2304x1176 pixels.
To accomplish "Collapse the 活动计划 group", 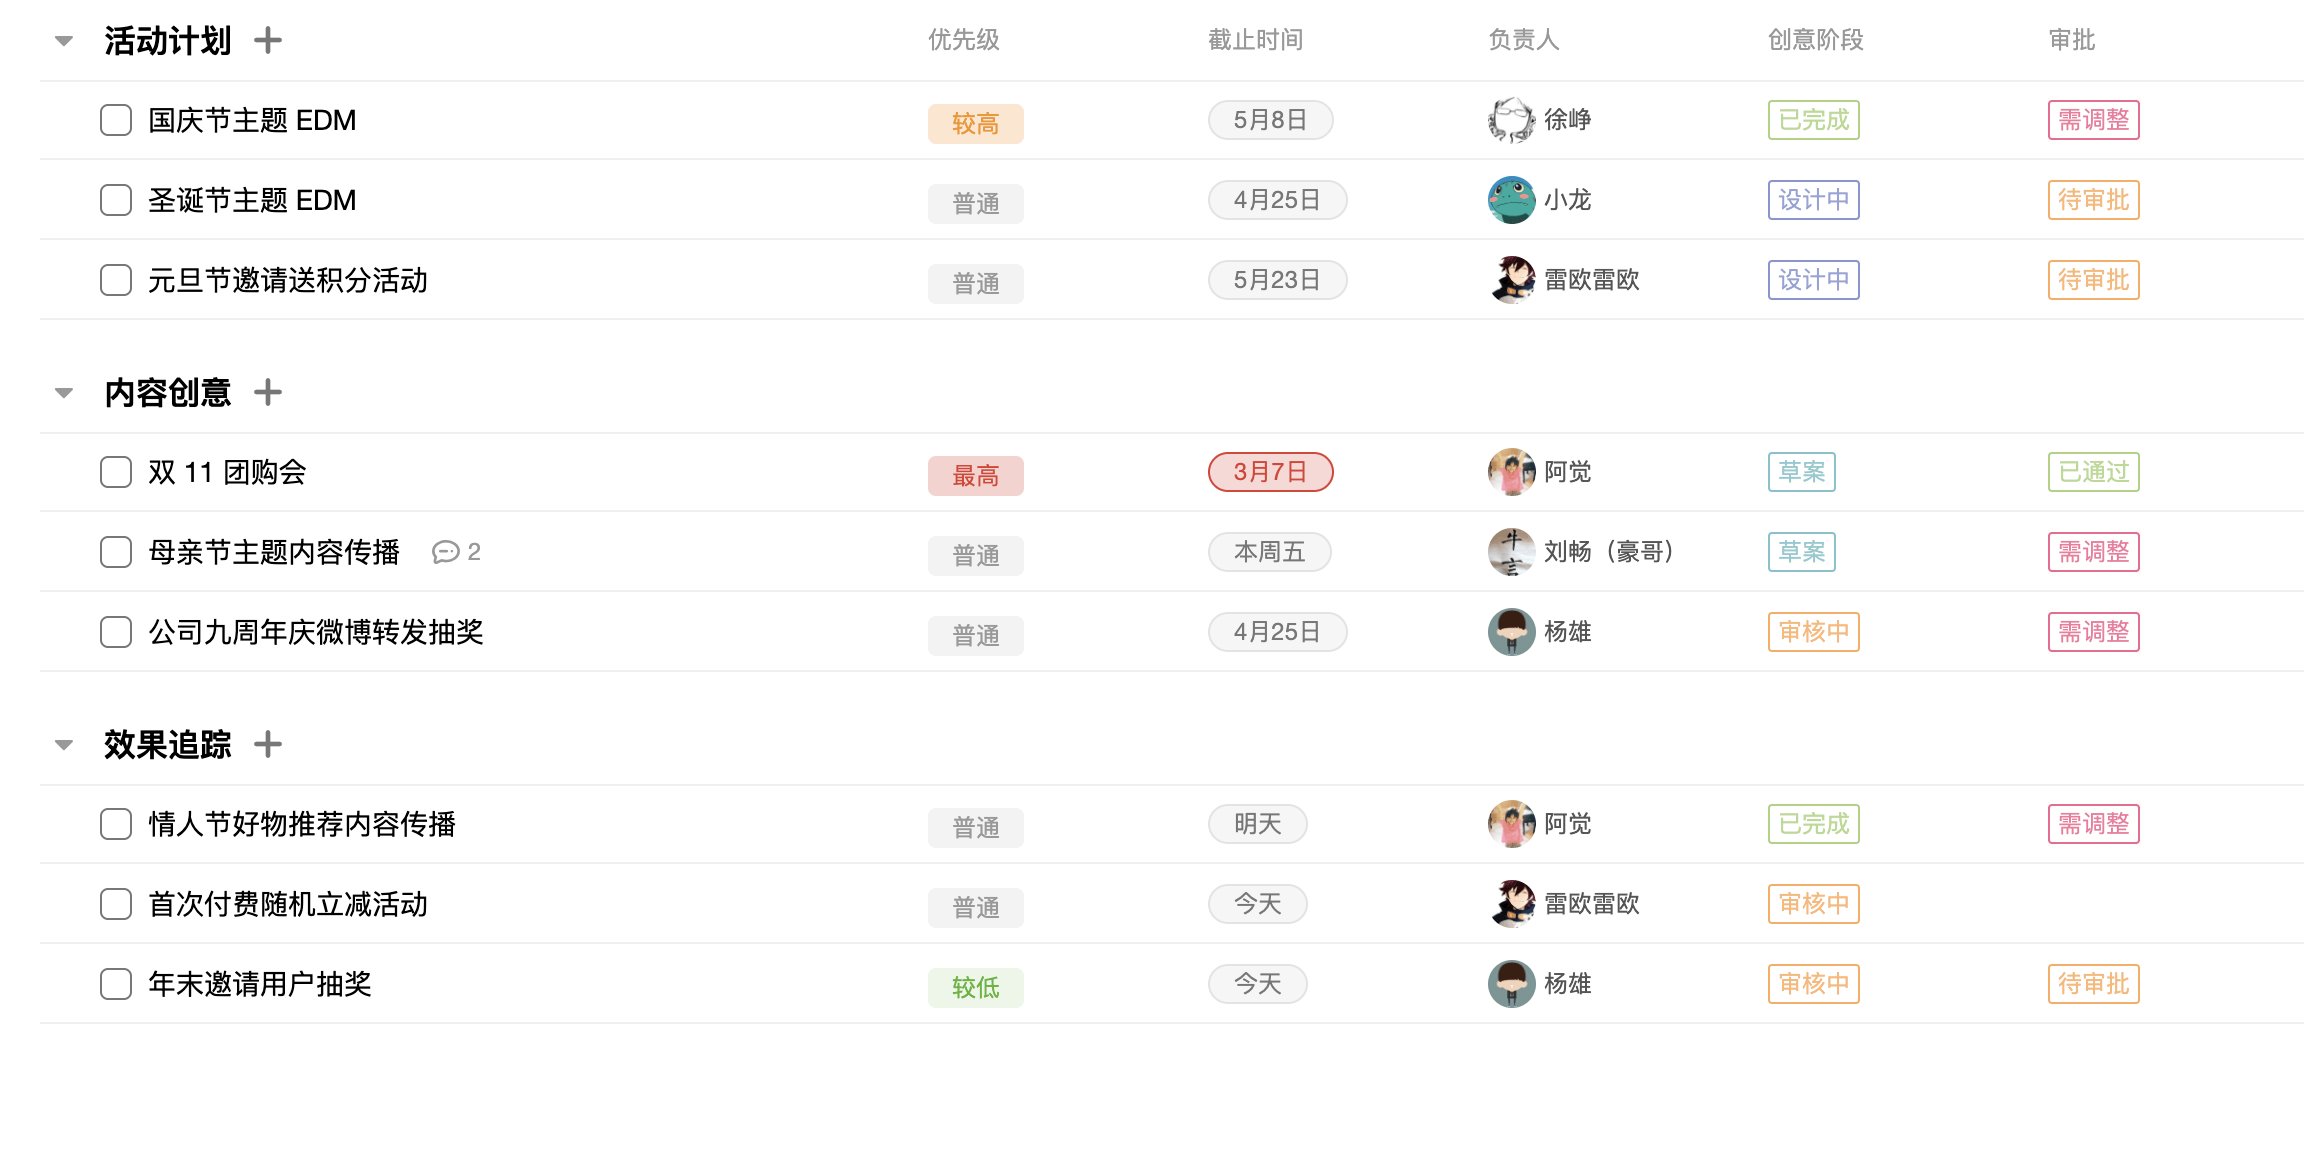I will point(64,41).
